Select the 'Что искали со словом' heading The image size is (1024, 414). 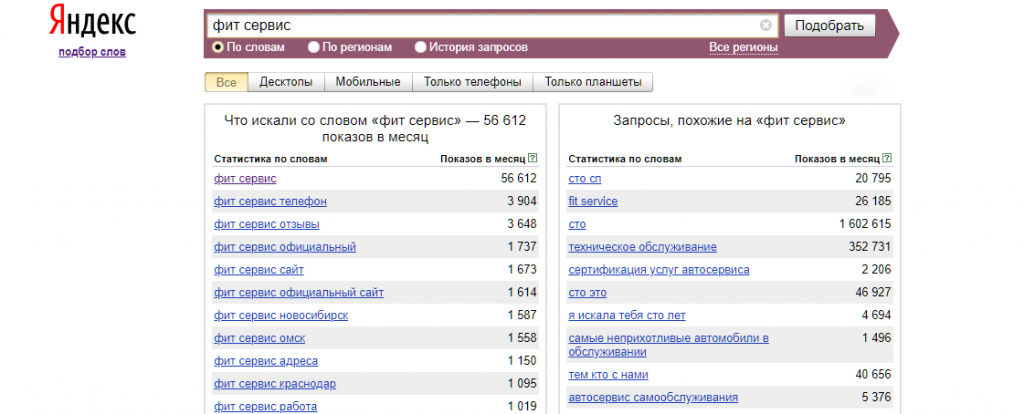coord(375,129)
